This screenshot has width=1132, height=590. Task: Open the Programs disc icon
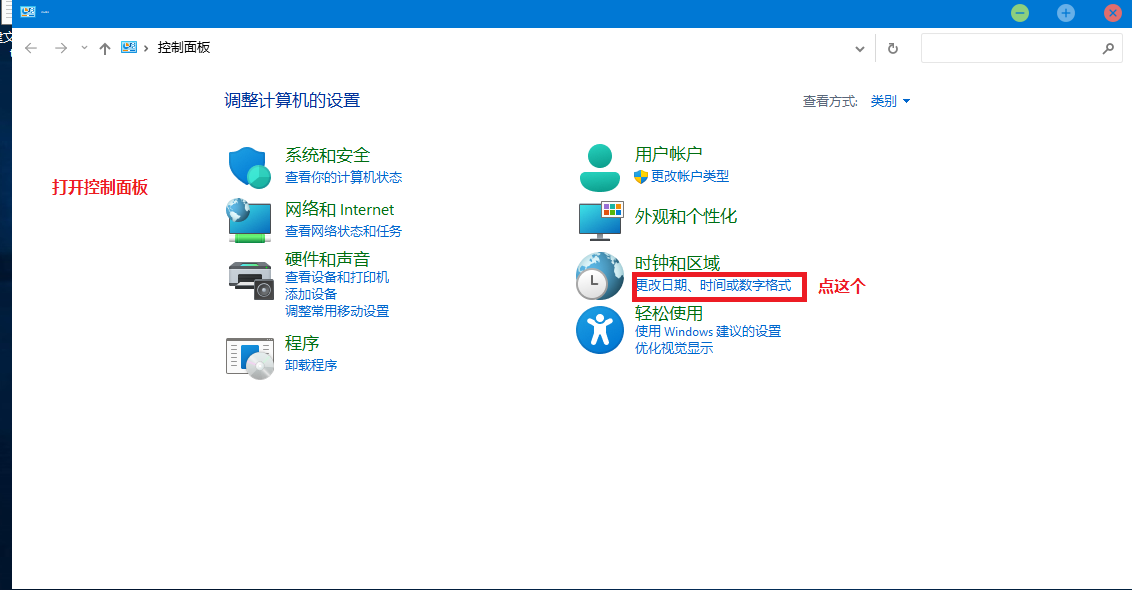[249, 357]
